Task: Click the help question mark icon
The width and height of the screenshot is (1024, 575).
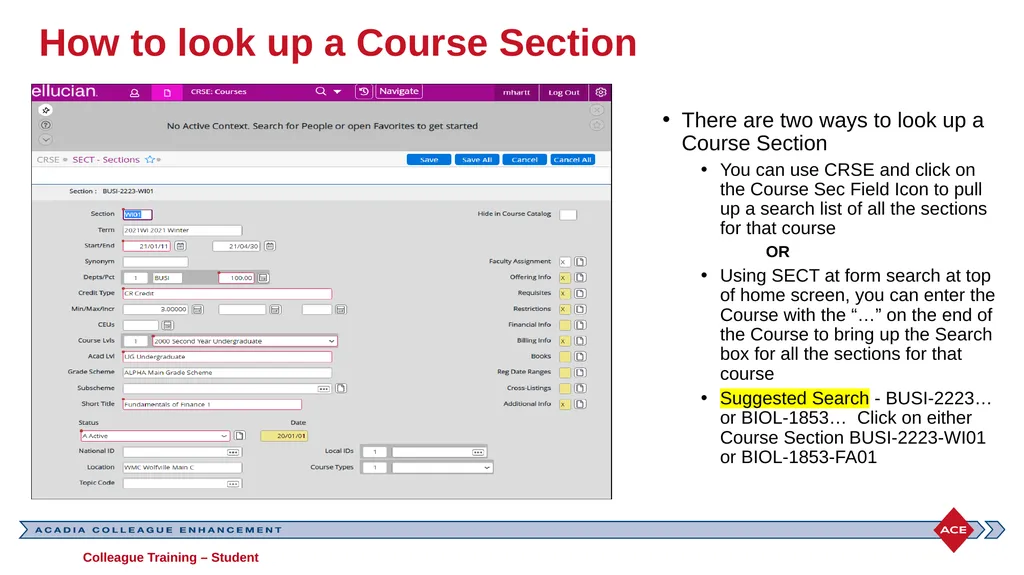Action: (x=46, y=125)
